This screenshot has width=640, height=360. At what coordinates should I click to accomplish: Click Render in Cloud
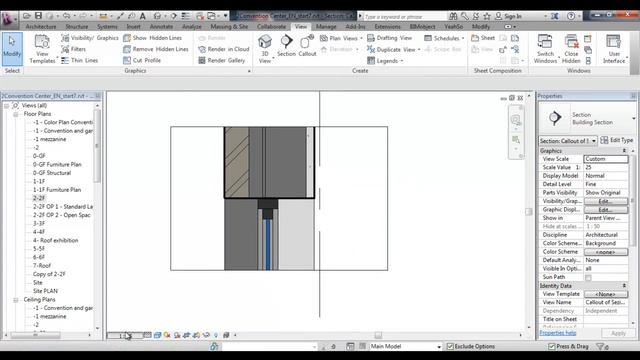[224, 49]
